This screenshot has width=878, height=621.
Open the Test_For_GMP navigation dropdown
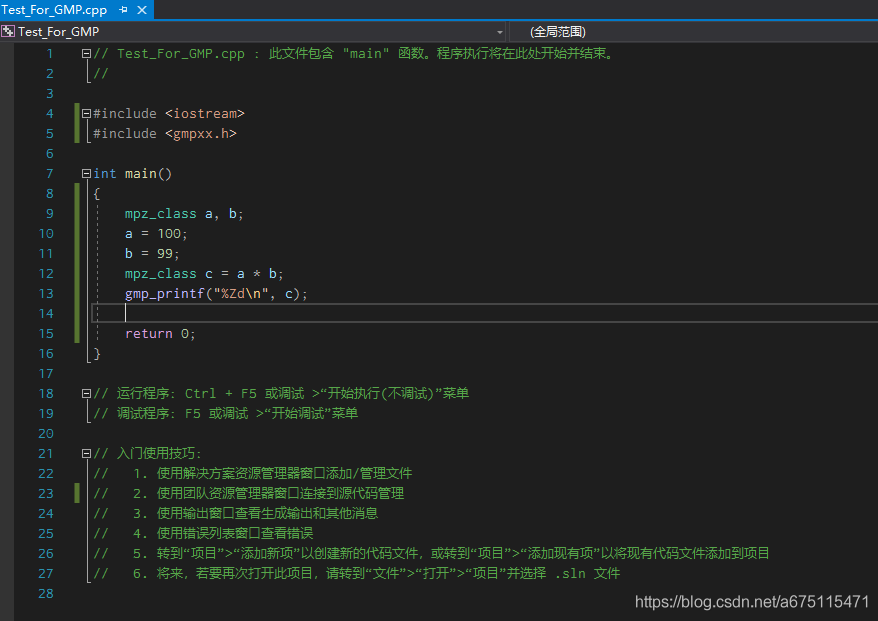tap(500, 31)
